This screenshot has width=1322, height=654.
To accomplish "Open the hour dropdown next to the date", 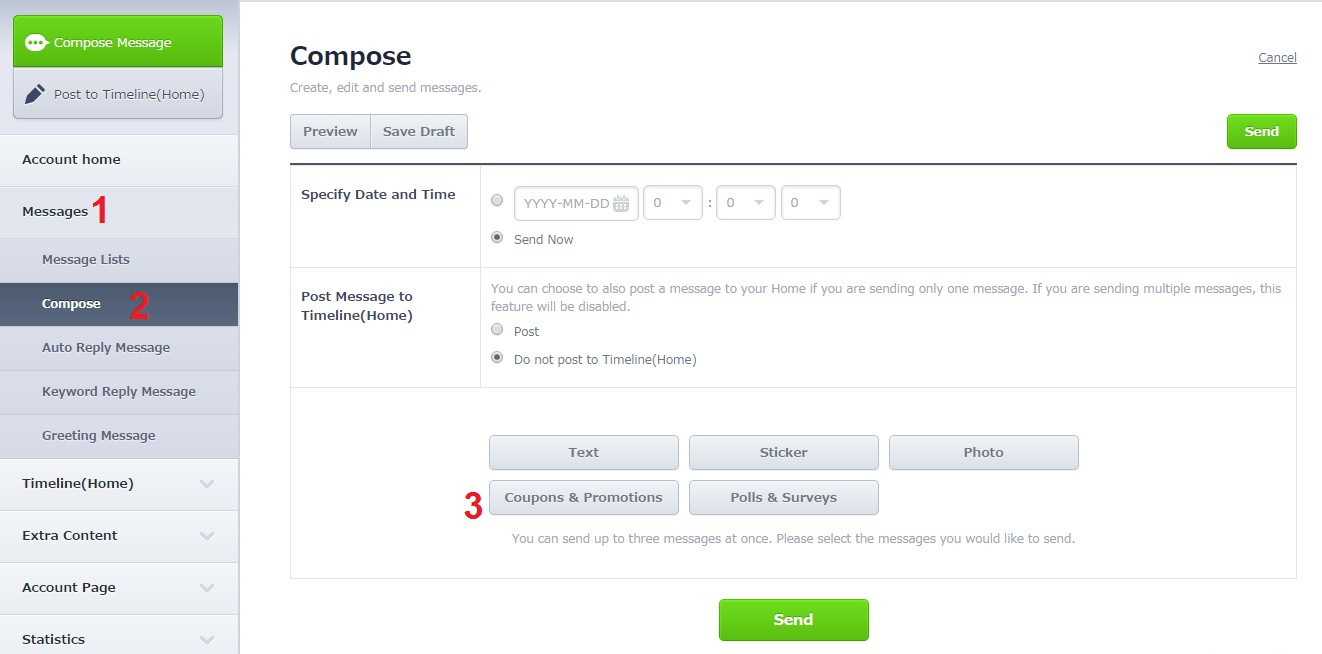I will [673, 202].
